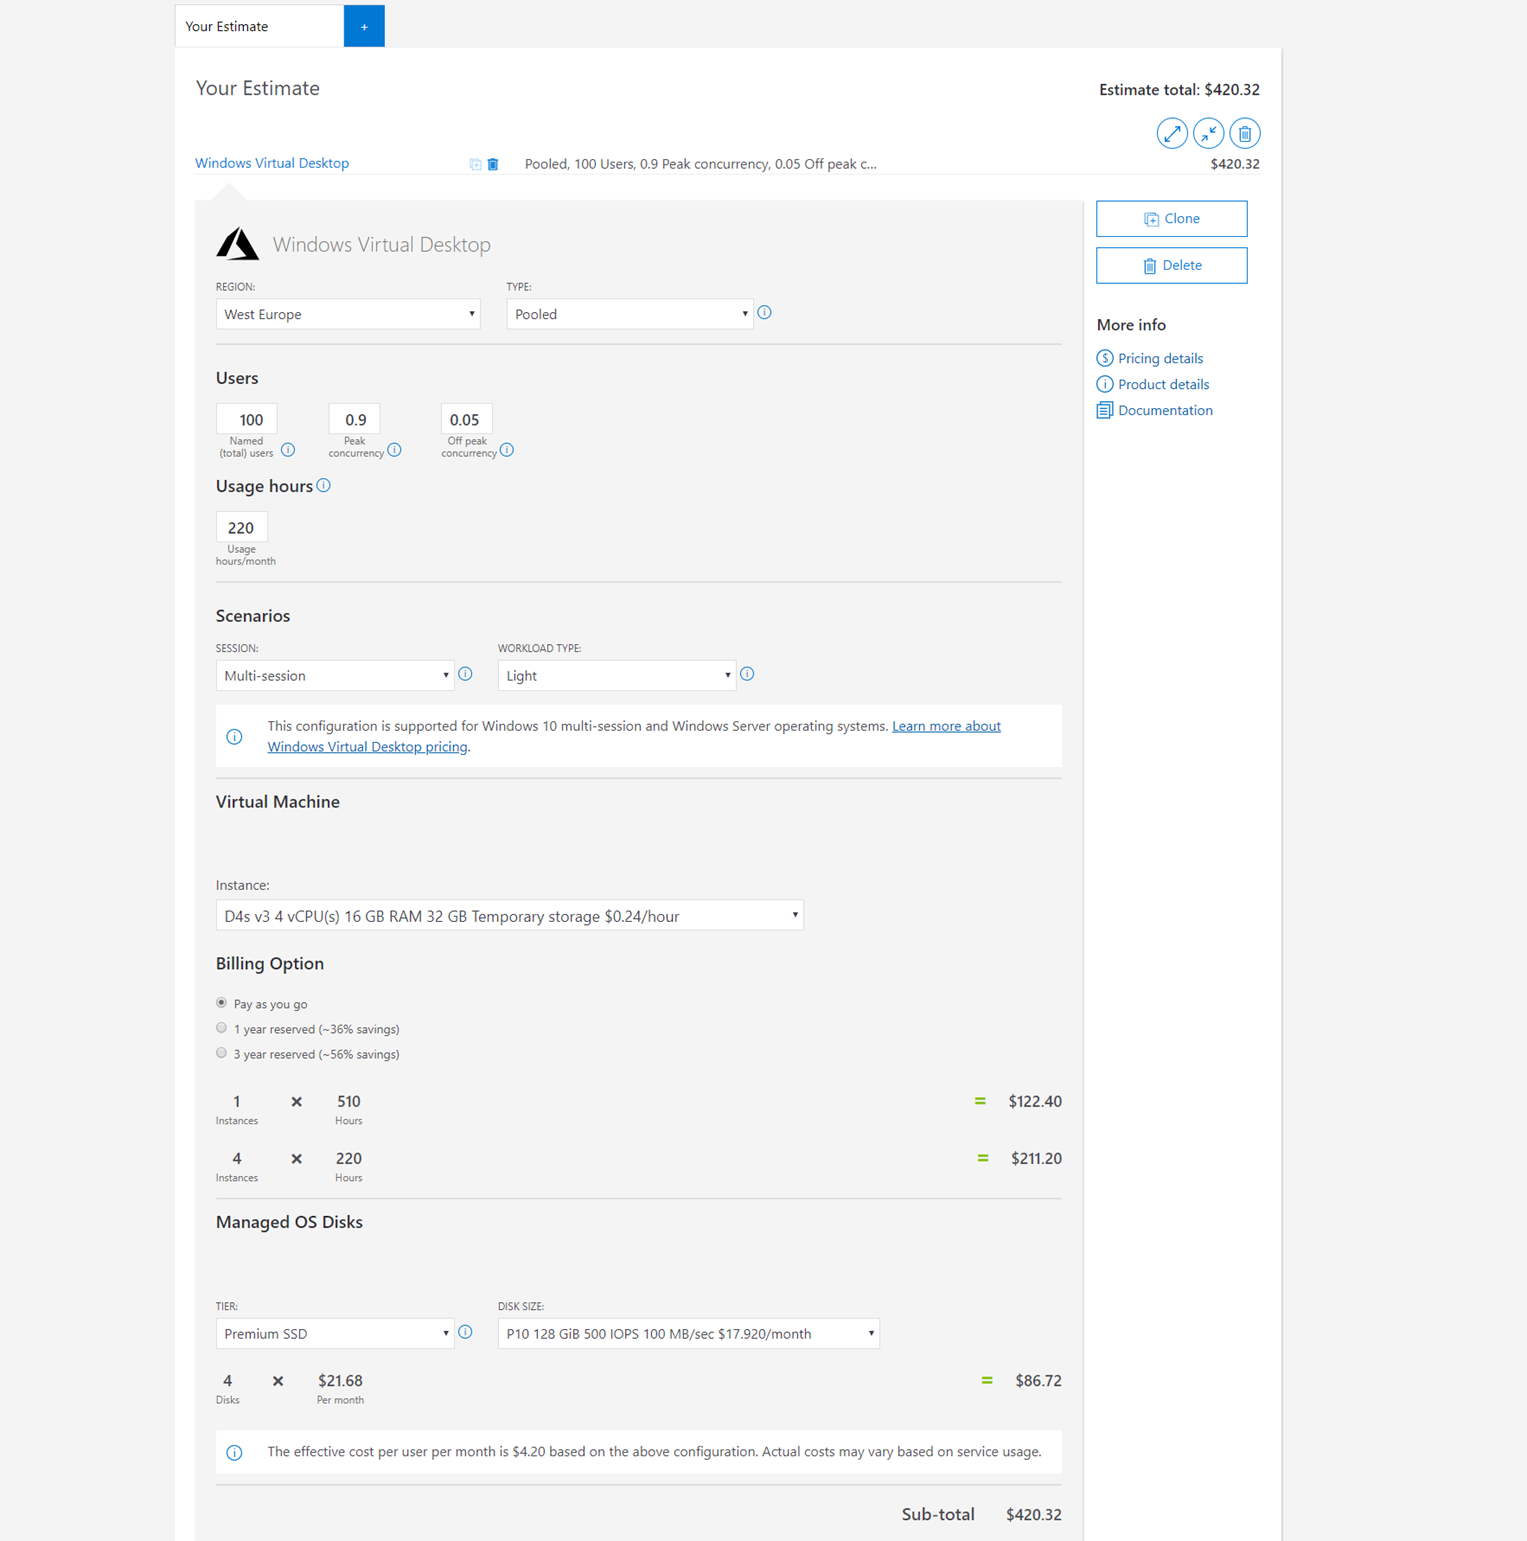Expand the VM Instance dropdown
This screenshot has width=1527, height=1541.
(509, 915)
